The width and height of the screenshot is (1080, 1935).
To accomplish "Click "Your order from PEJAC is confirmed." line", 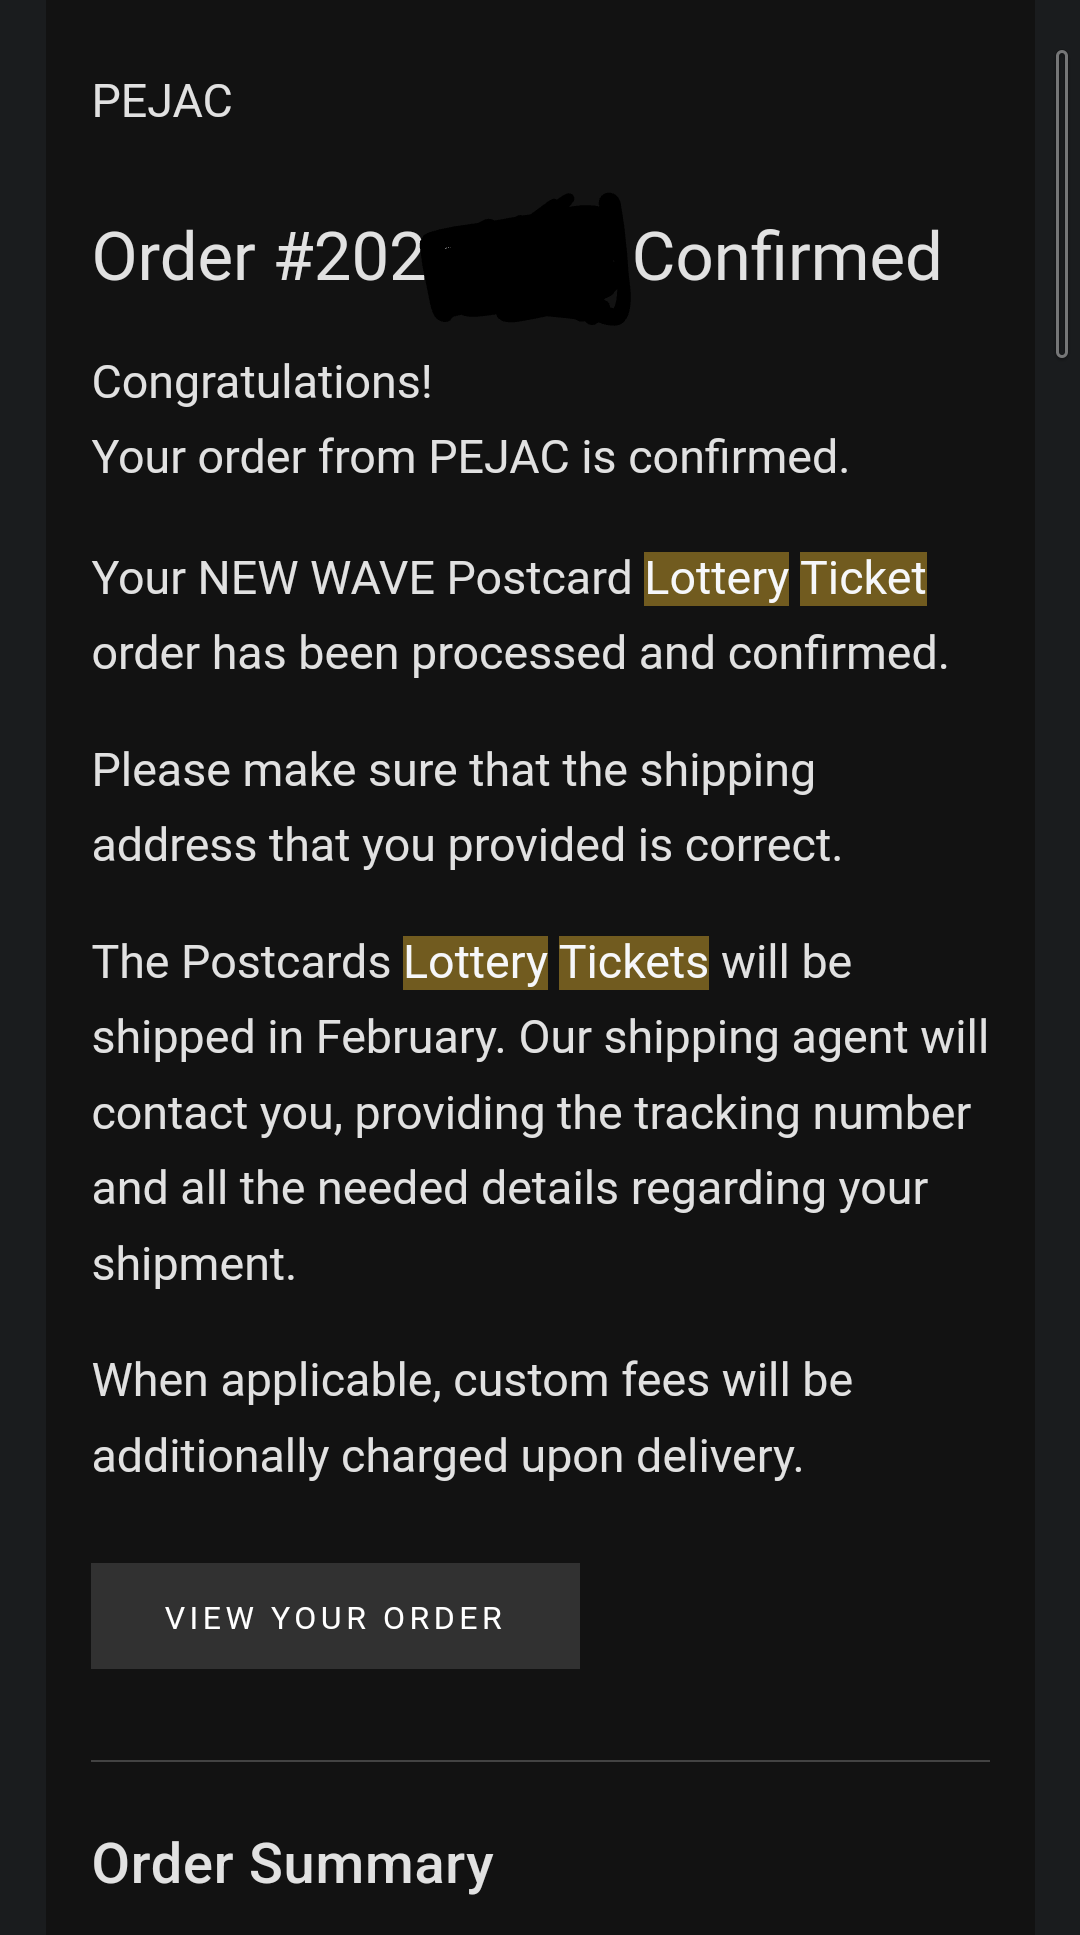I will click(x=470, y=457).
